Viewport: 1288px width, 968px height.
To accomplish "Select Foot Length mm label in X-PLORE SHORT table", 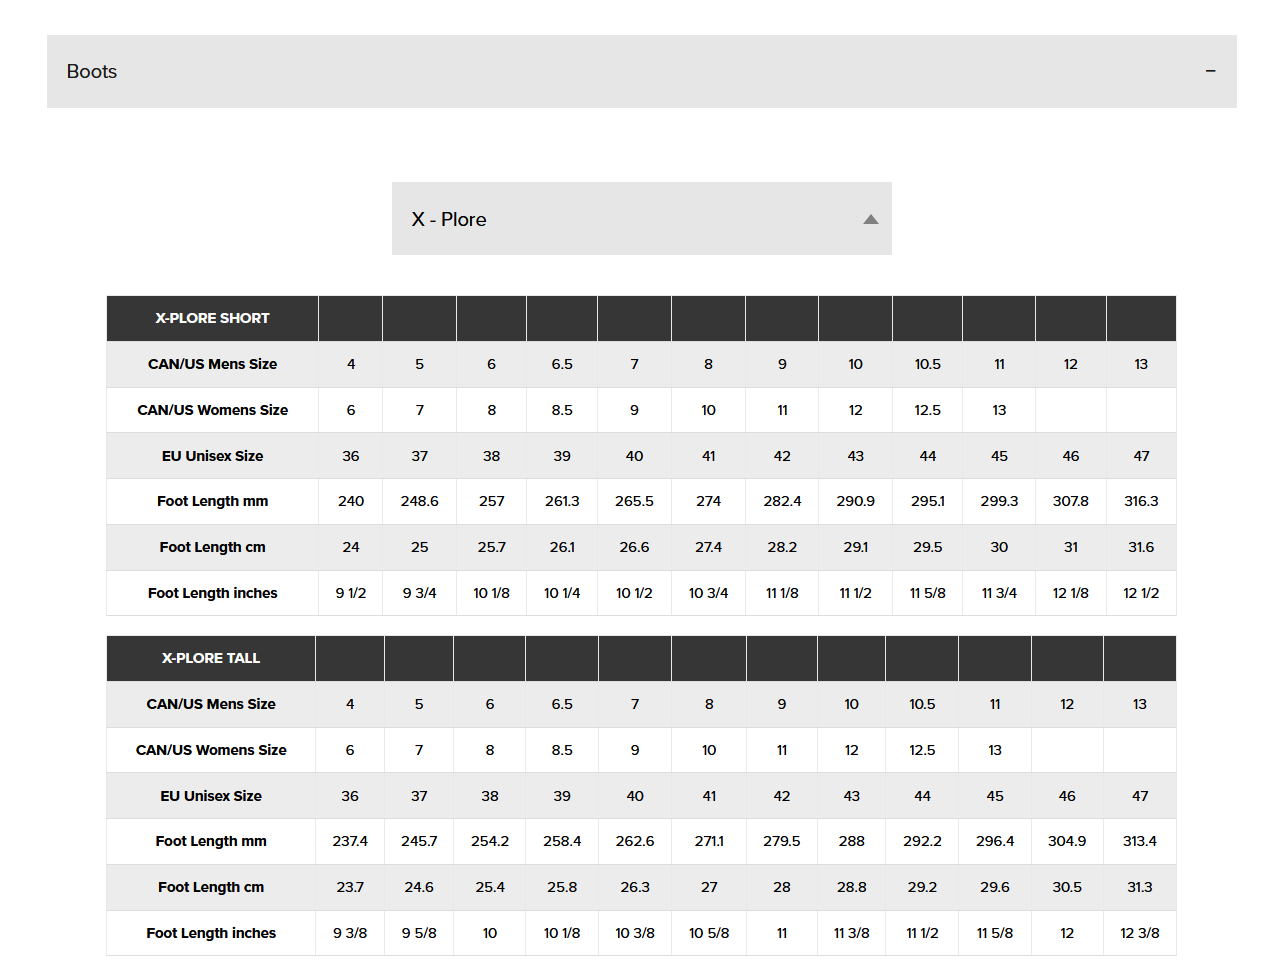I will click(x=212, y=501).
